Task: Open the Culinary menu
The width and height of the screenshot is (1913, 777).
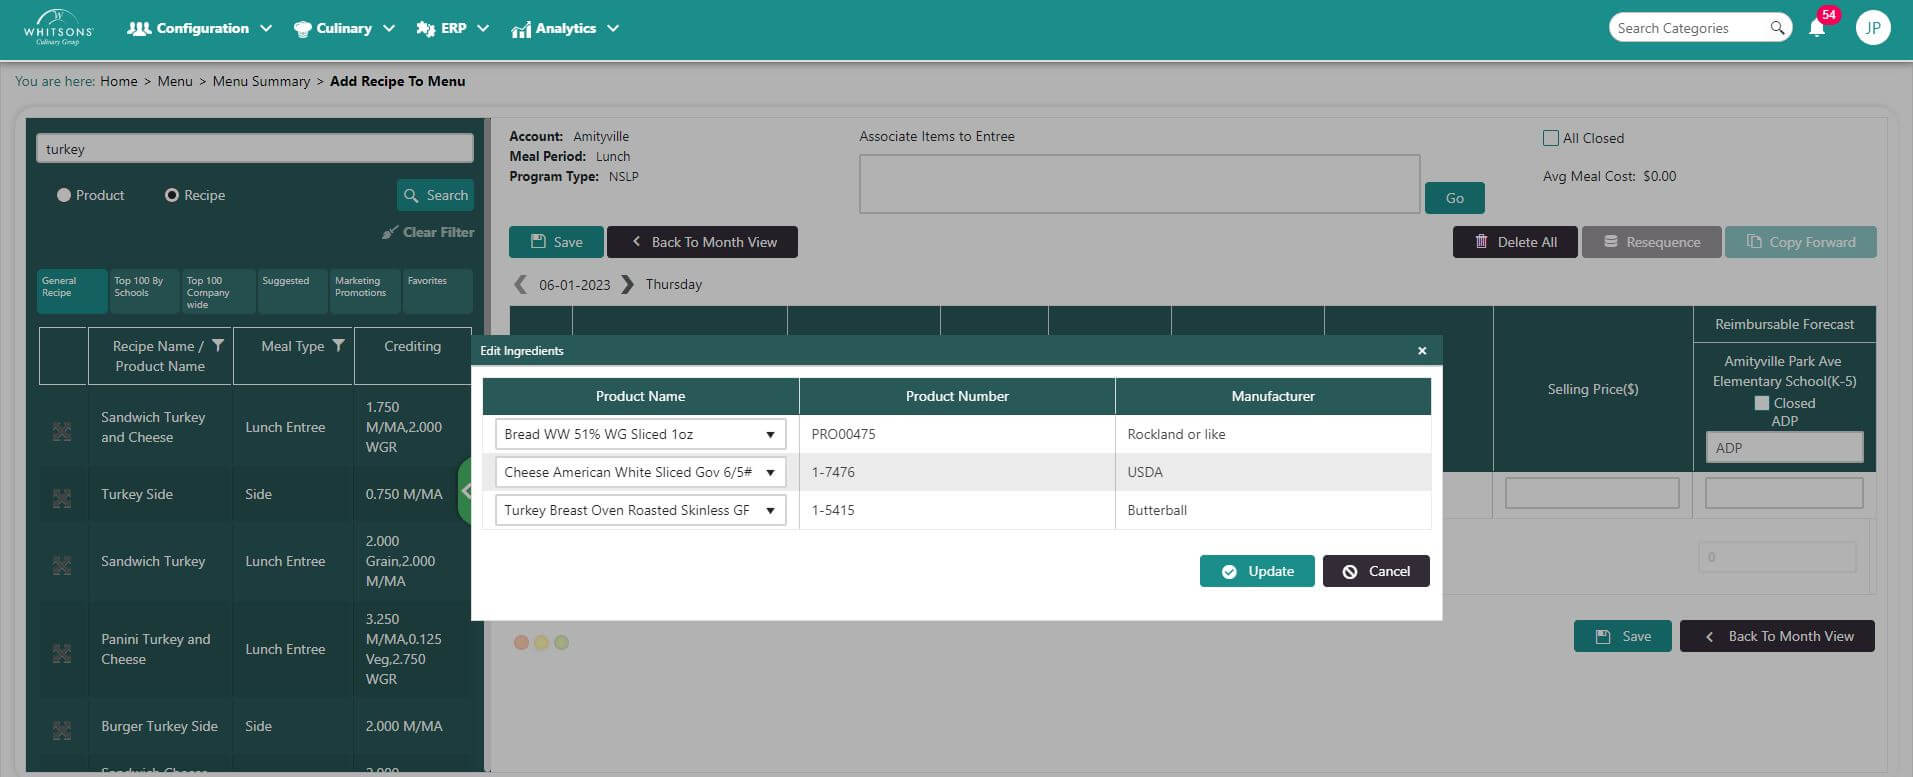Action: (344, 28)
